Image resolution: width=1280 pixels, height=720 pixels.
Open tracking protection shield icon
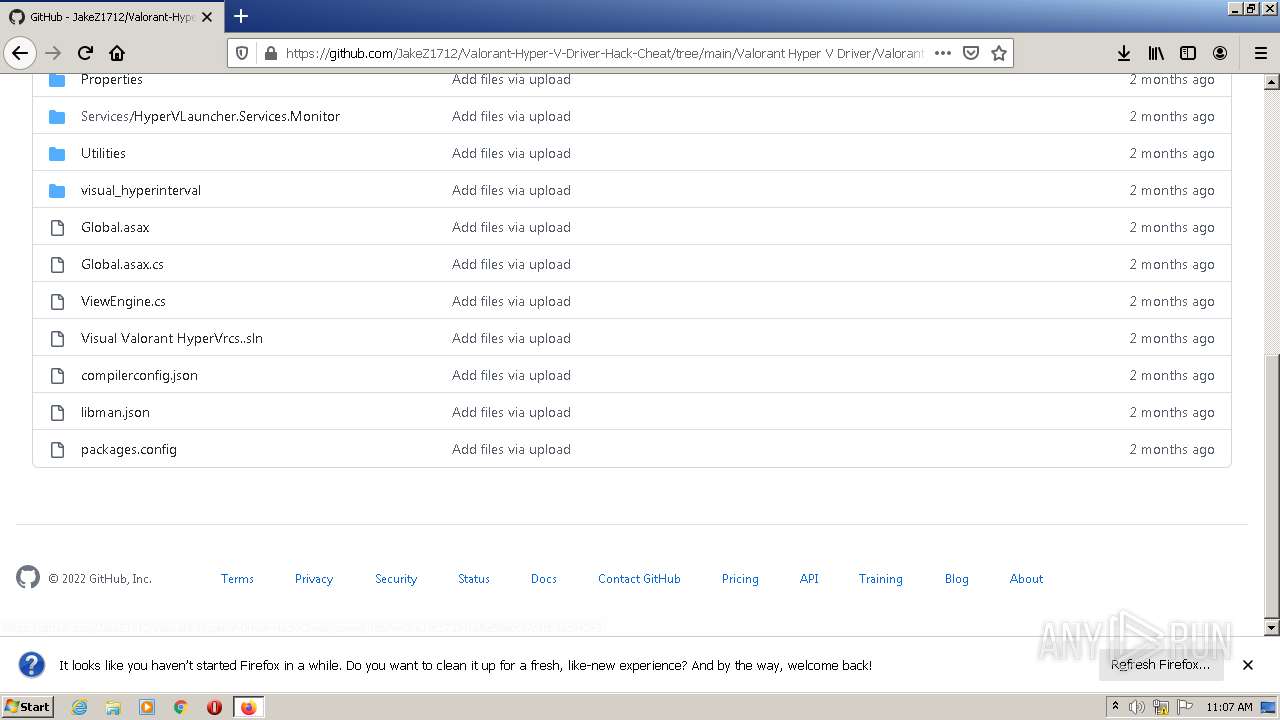pos(241,53)
